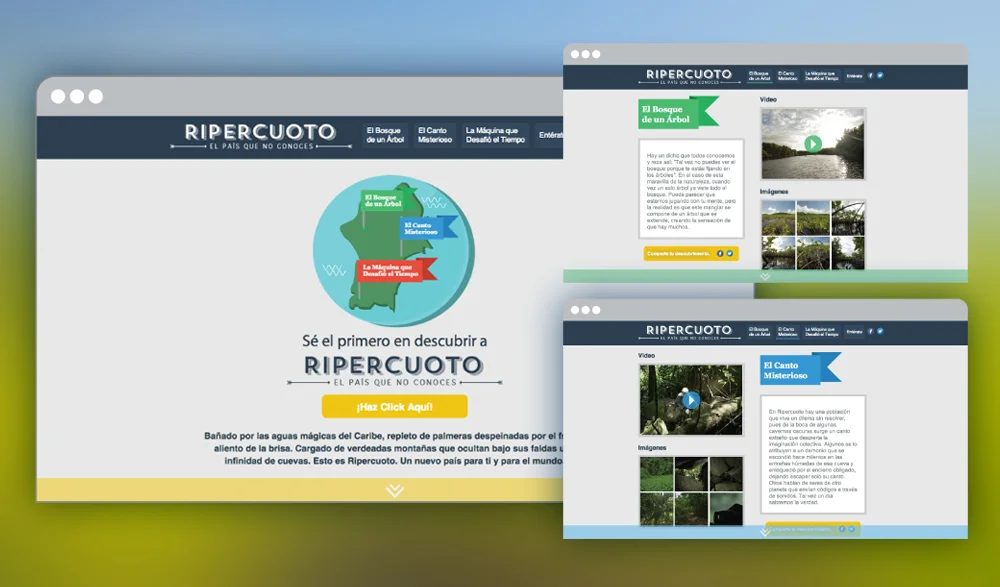This screenshot has height=587, width=1000.
Task: Select La Máquina tab in the El Bosque window
Action: coord(821,76)
